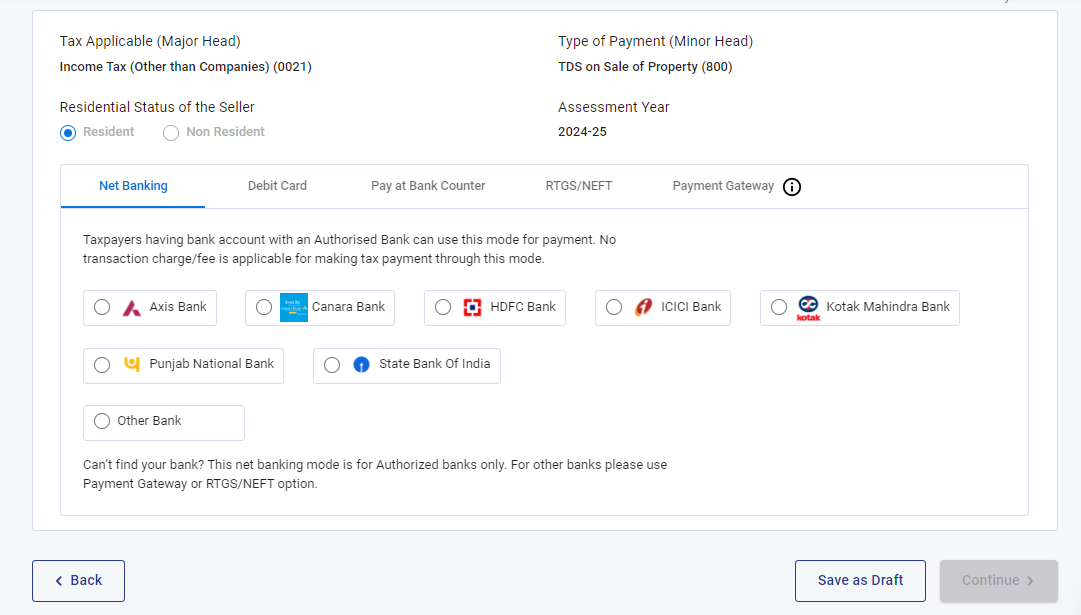
Task: Select the Resident radio button
Action: 67,132
